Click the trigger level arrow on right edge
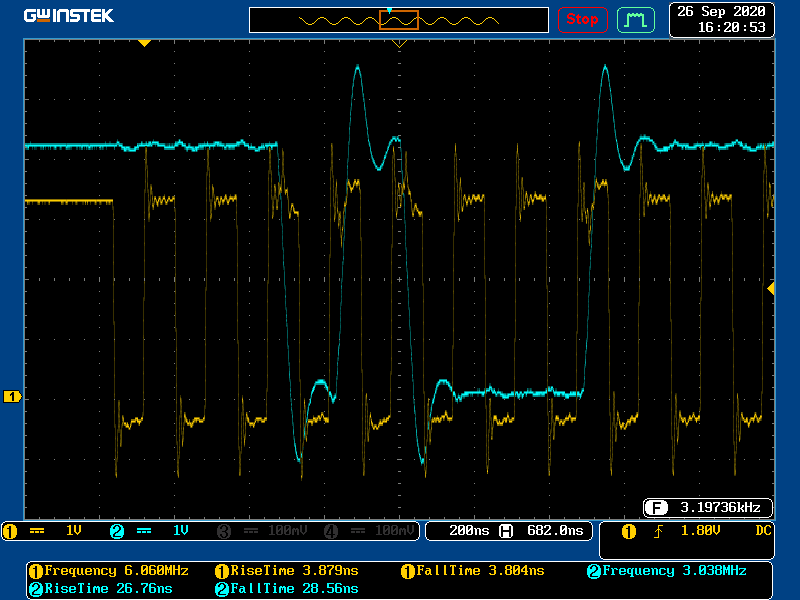The image size is (800, 600). coord(770,288)
